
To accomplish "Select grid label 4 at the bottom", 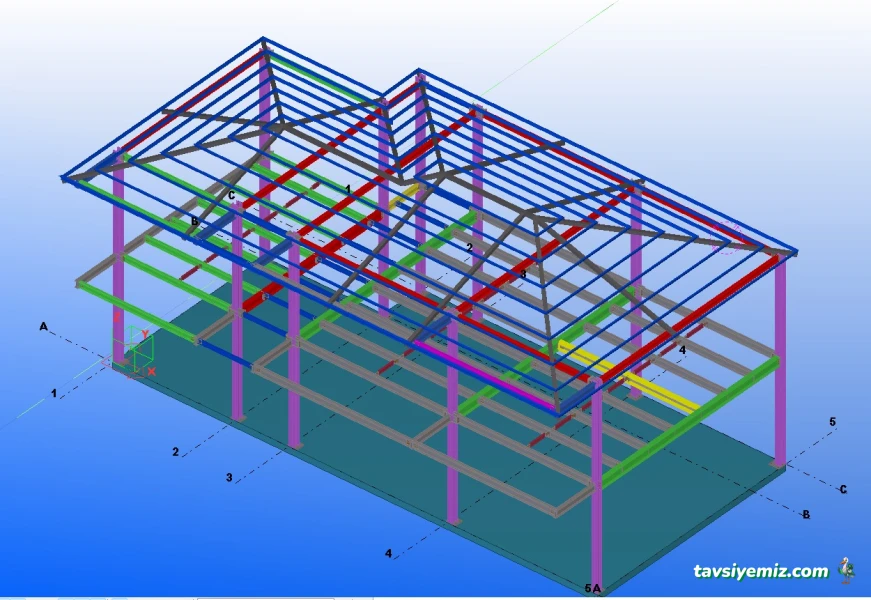I will coord(389,553).
